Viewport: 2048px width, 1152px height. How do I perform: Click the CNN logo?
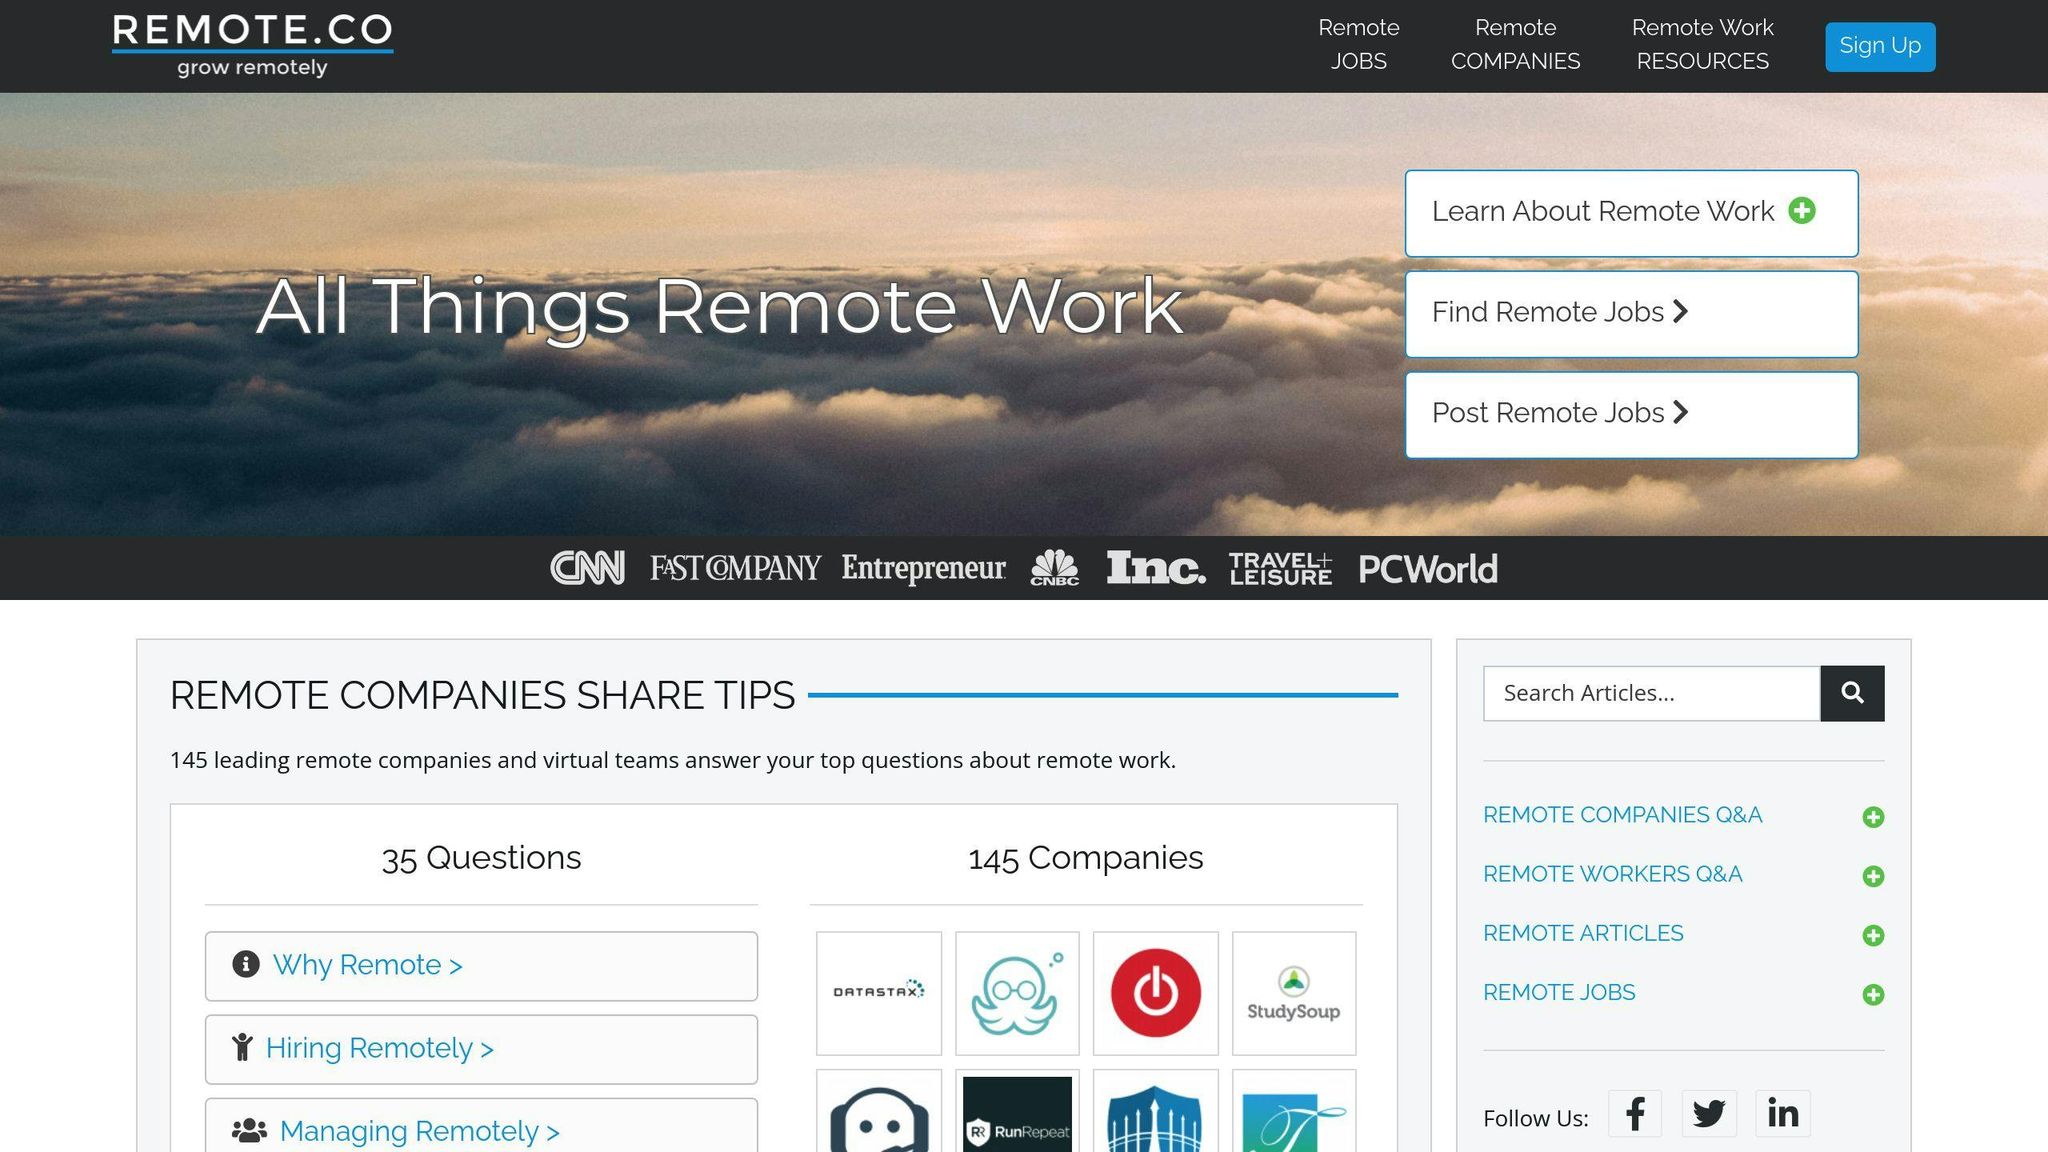pyautogui.click(x=588, y=568)
